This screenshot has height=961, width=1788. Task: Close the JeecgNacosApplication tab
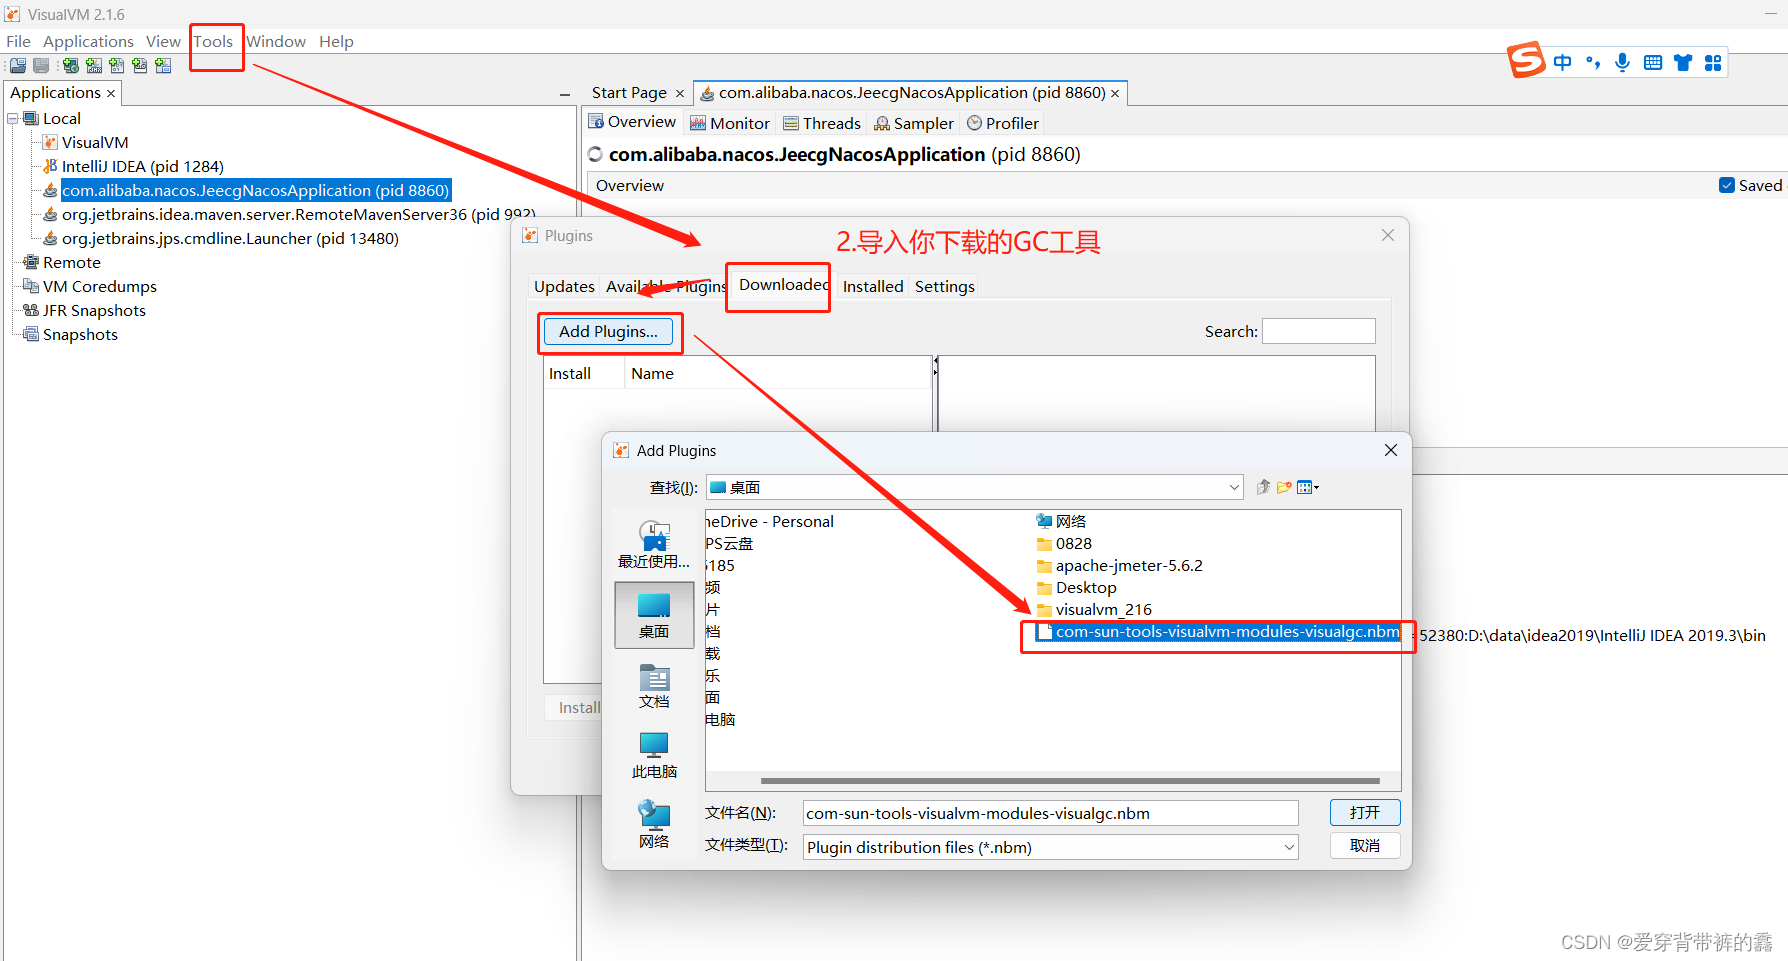(x=1115, y=93)
